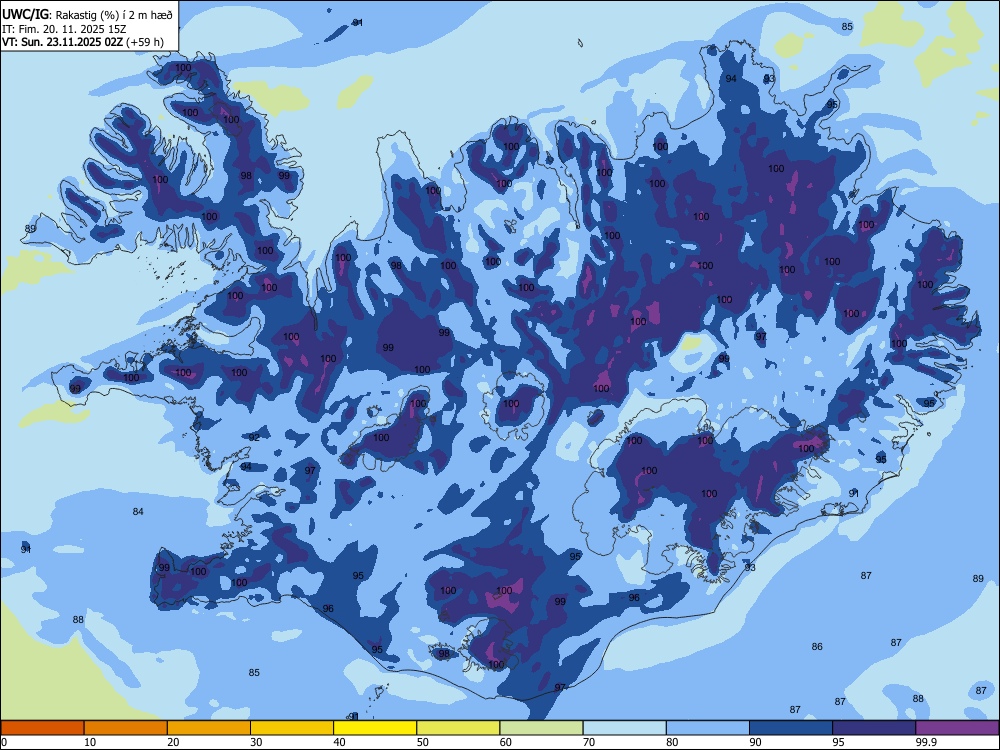This screenshot has width=1000, height=750.
Task: Click the '86' humidity value on the map
Action: click(x=817, y=647)
